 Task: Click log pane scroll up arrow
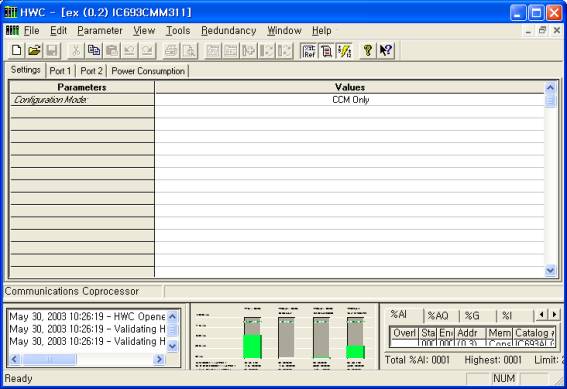[172, 317]
